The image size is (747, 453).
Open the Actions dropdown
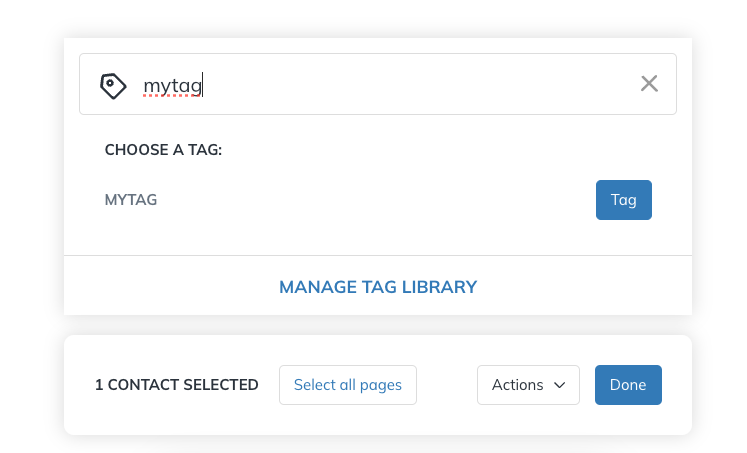pos(528,385)
